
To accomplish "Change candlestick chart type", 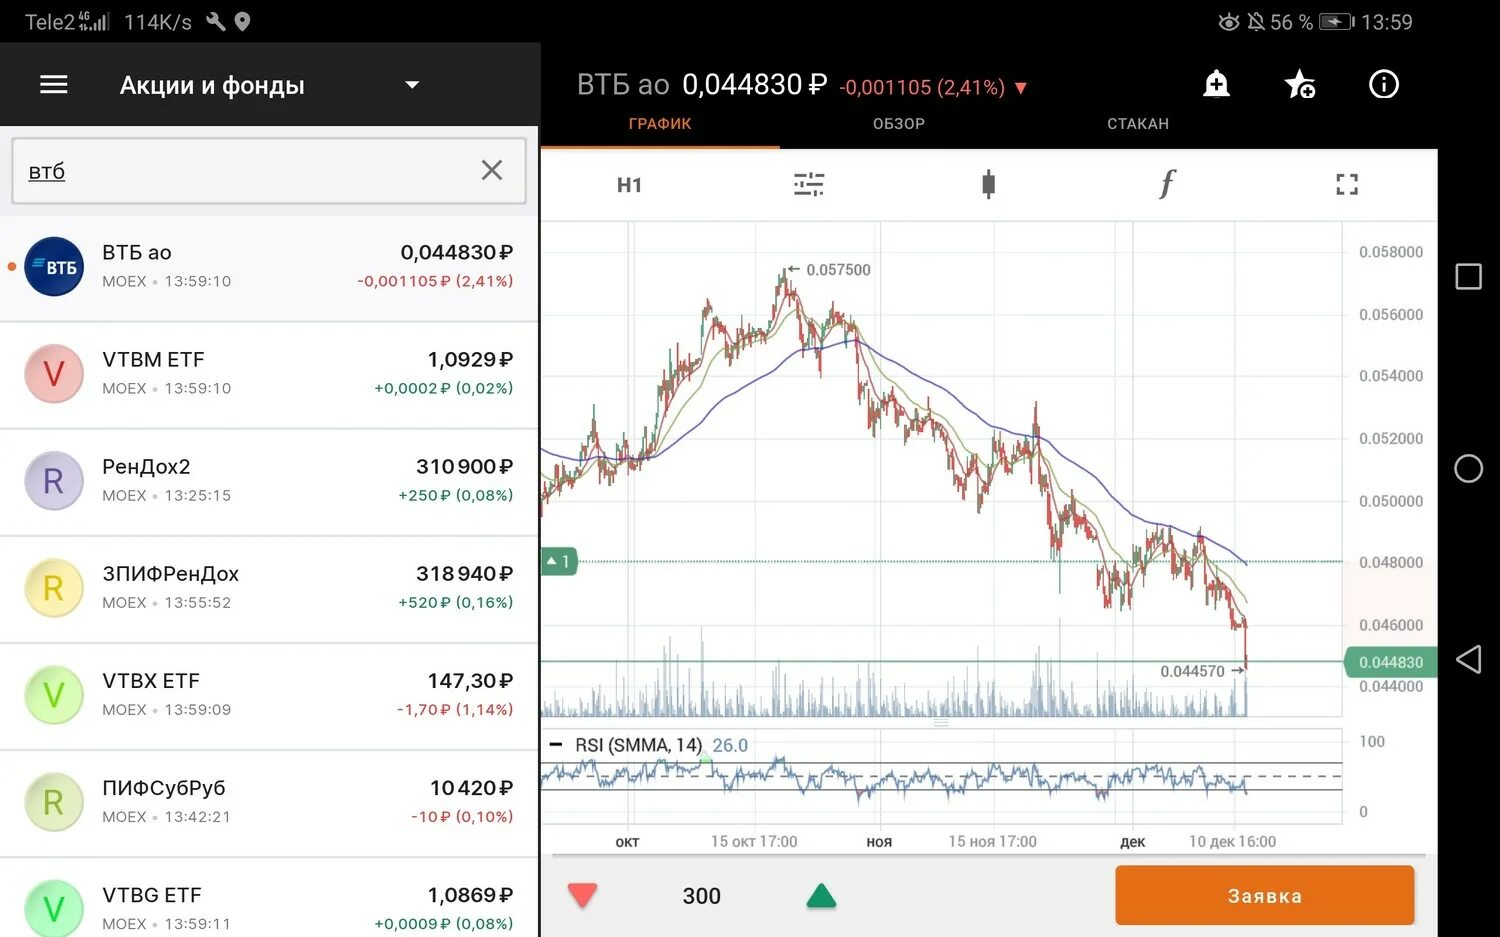I will 988,184.
